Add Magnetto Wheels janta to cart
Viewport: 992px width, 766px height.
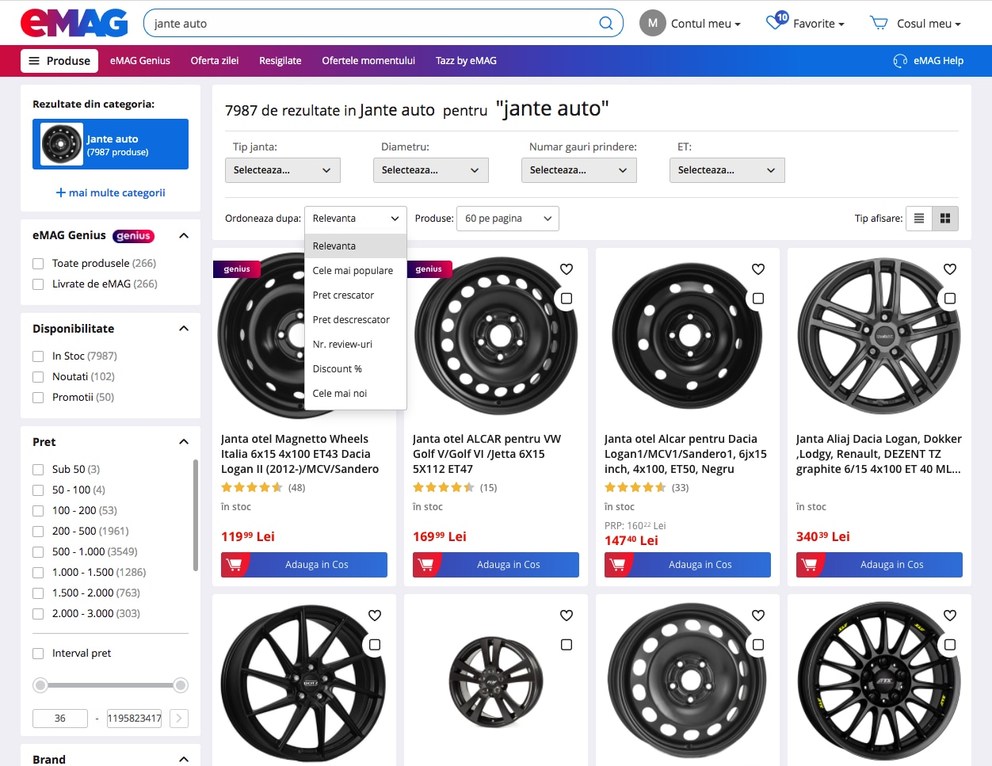(x=304, y=565)
